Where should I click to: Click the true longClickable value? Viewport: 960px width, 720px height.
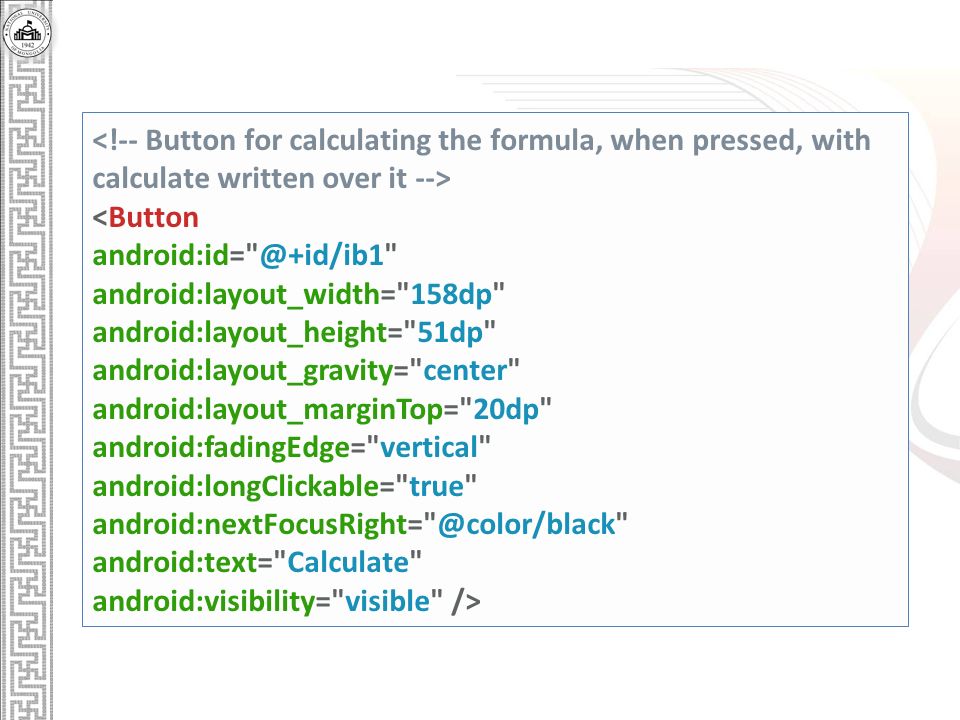point(437,486)
